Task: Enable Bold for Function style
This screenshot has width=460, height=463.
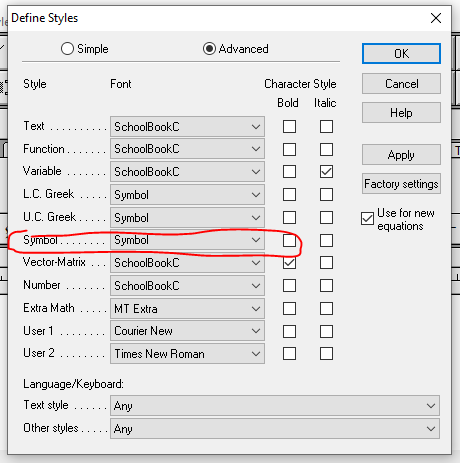Action: pos(289,149)
